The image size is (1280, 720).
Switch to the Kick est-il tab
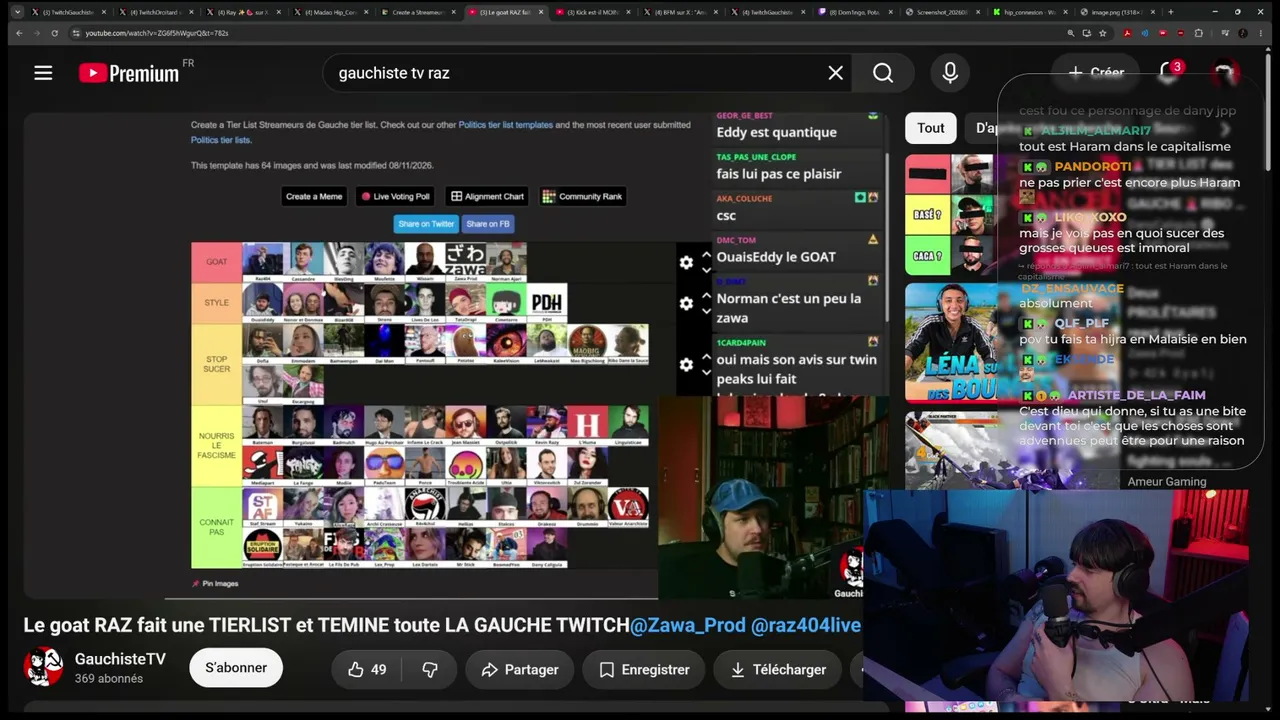(x=593, y=12)
